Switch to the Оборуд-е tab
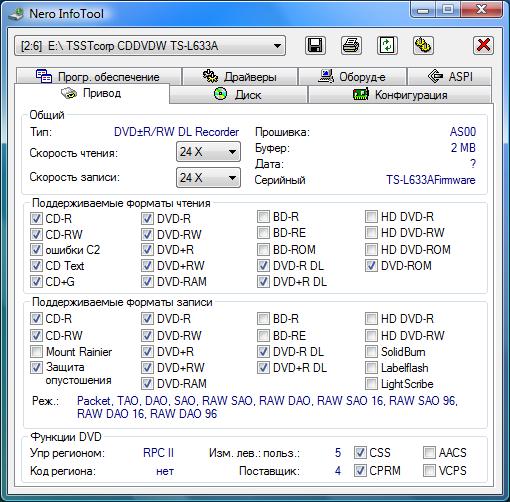Screen dimensions: 510x502 pos(352,77)
